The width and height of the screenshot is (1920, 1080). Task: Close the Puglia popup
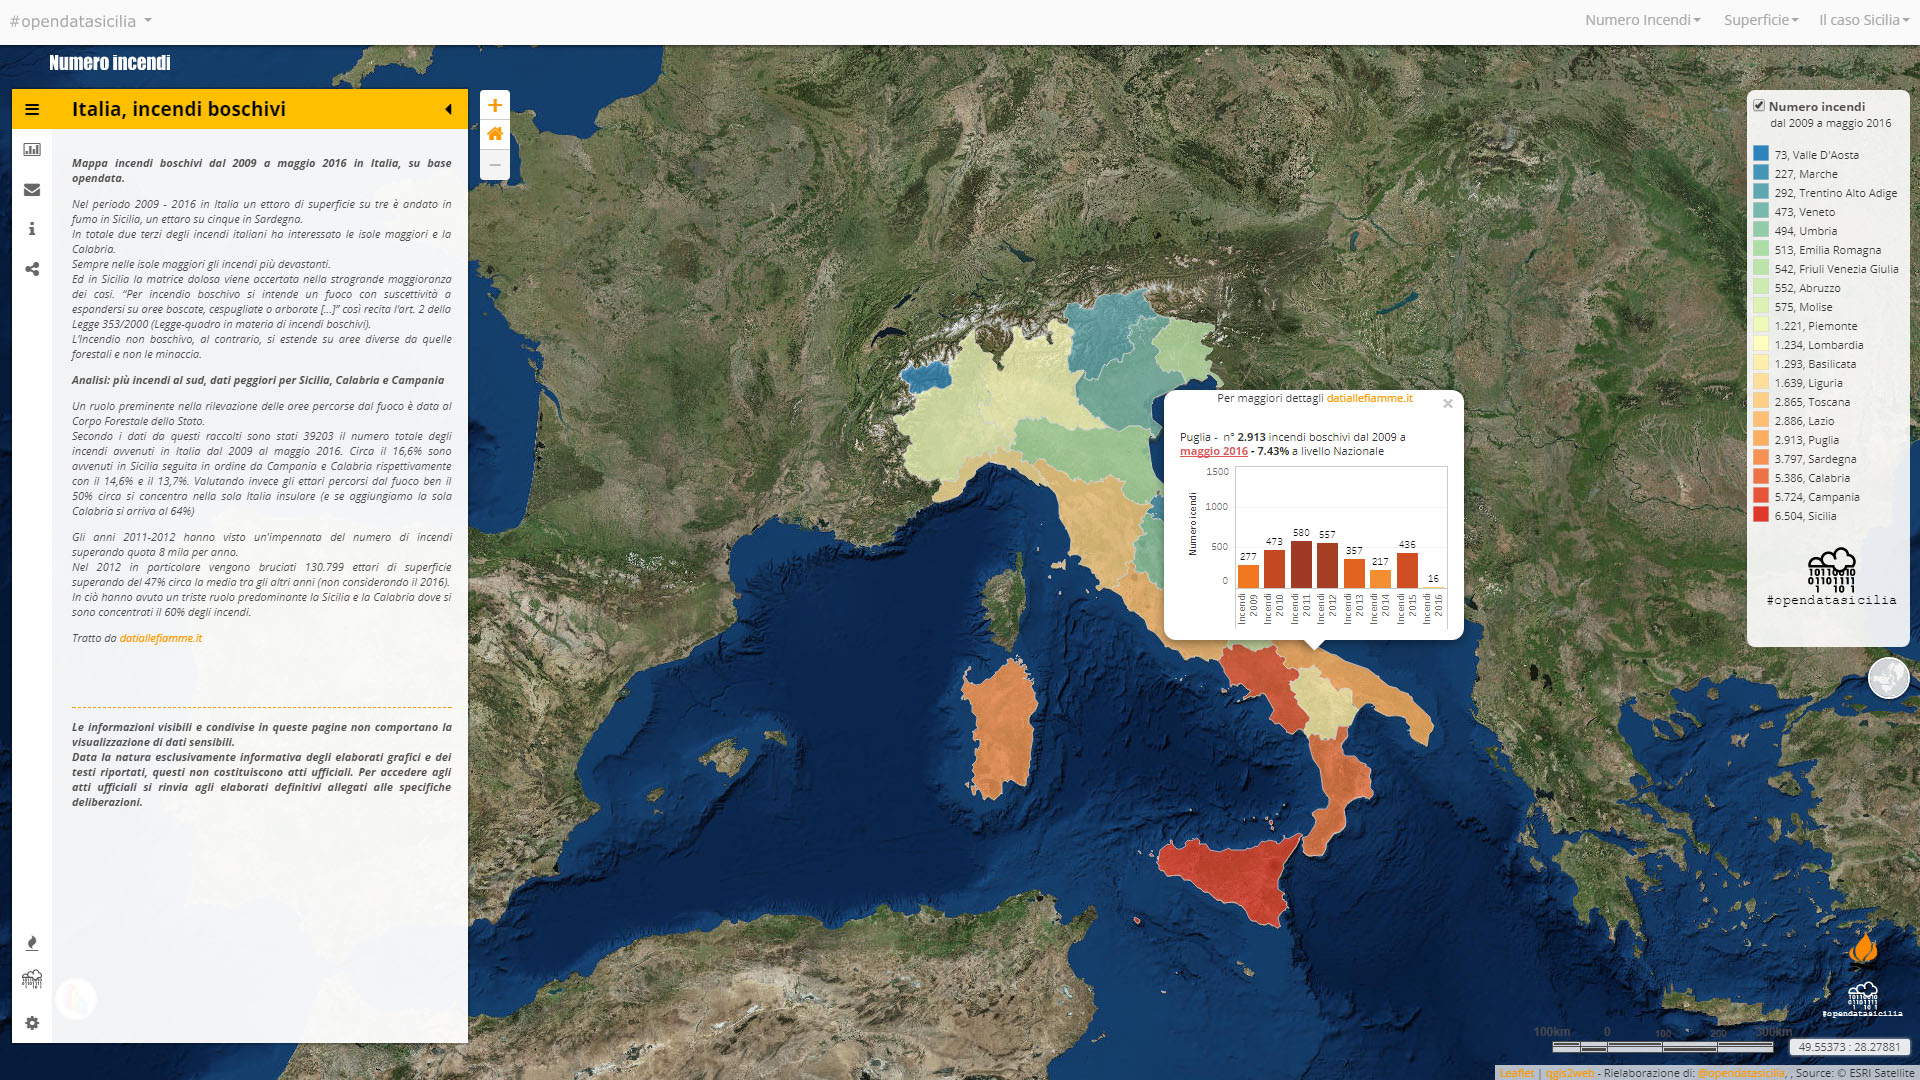point(1447,404)
